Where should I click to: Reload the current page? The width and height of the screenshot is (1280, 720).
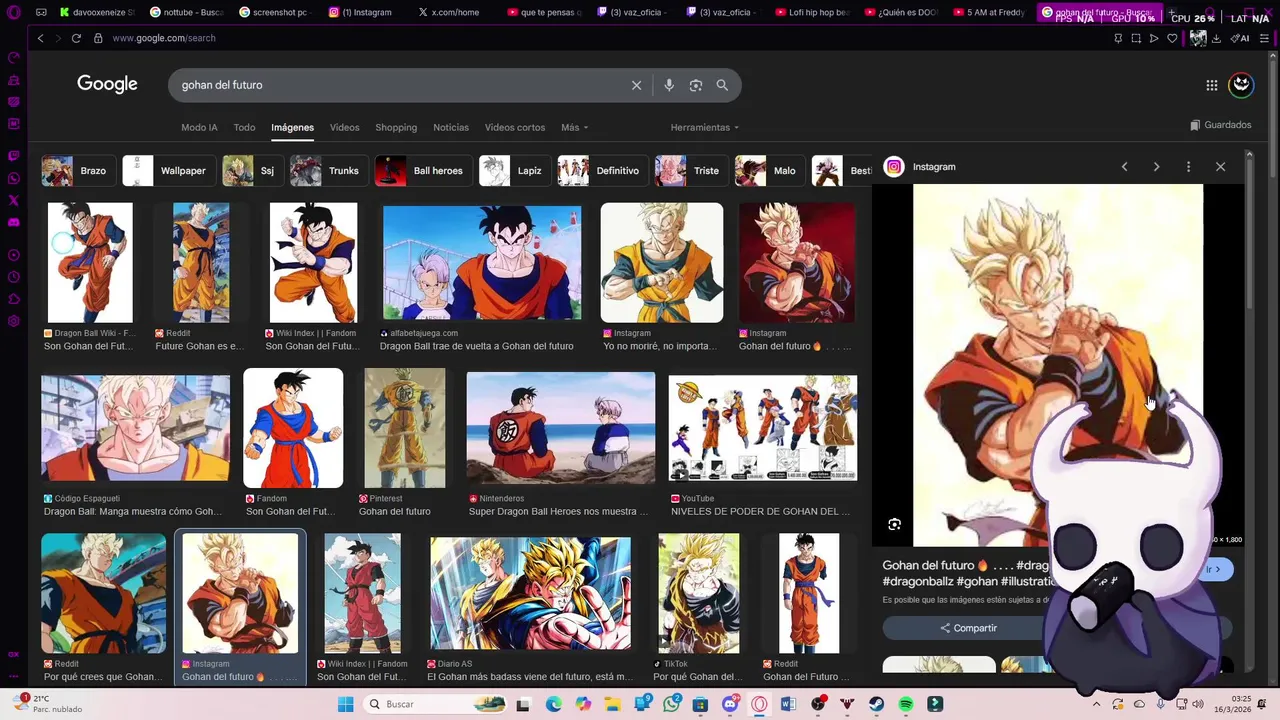[x=76, y=38]
